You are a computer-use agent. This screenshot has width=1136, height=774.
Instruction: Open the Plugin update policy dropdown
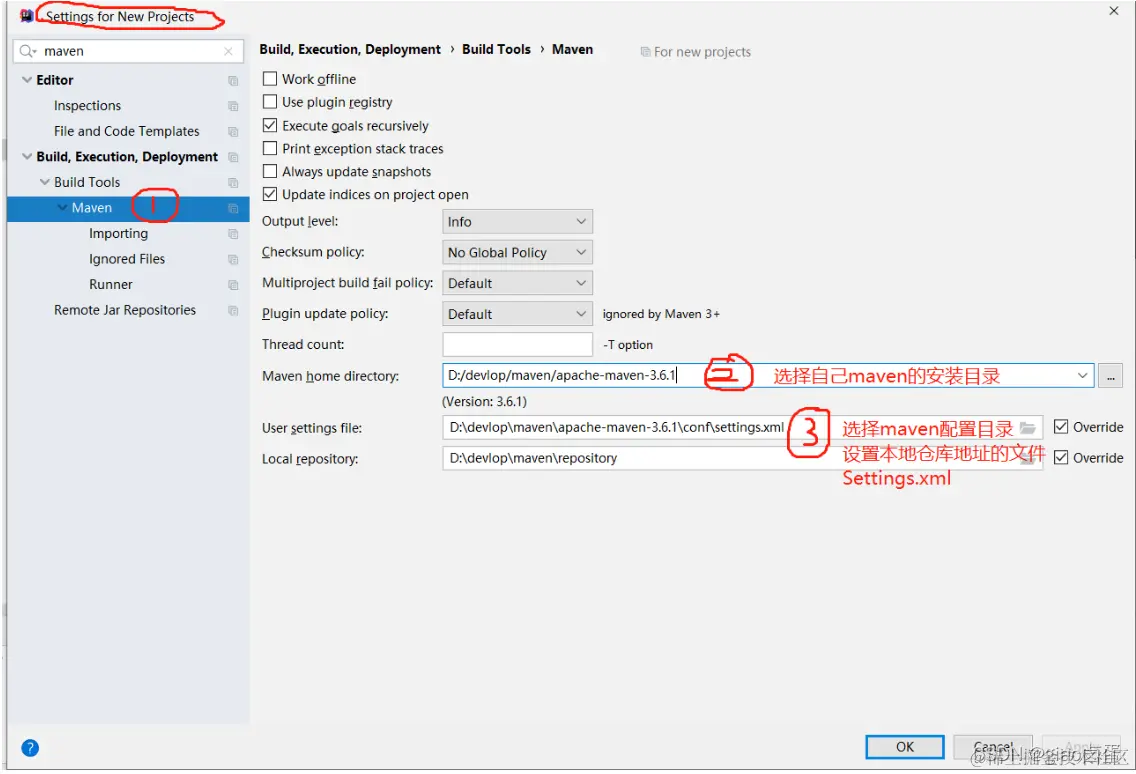pos(517,314)
